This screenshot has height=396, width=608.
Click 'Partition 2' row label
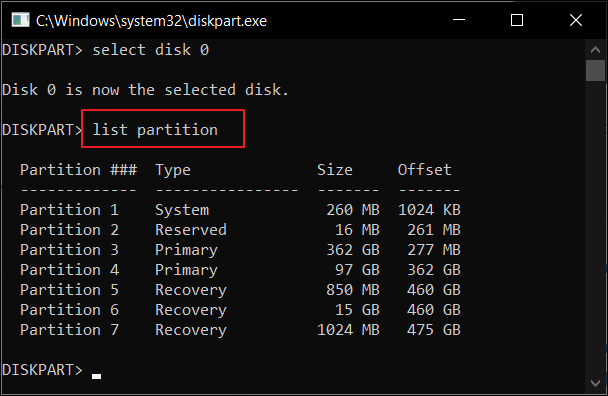pos(69,230)
